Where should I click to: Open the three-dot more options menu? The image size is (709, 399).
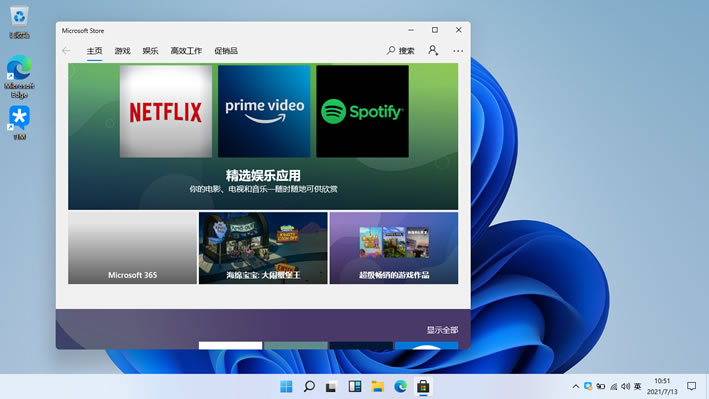click(458, 51)
